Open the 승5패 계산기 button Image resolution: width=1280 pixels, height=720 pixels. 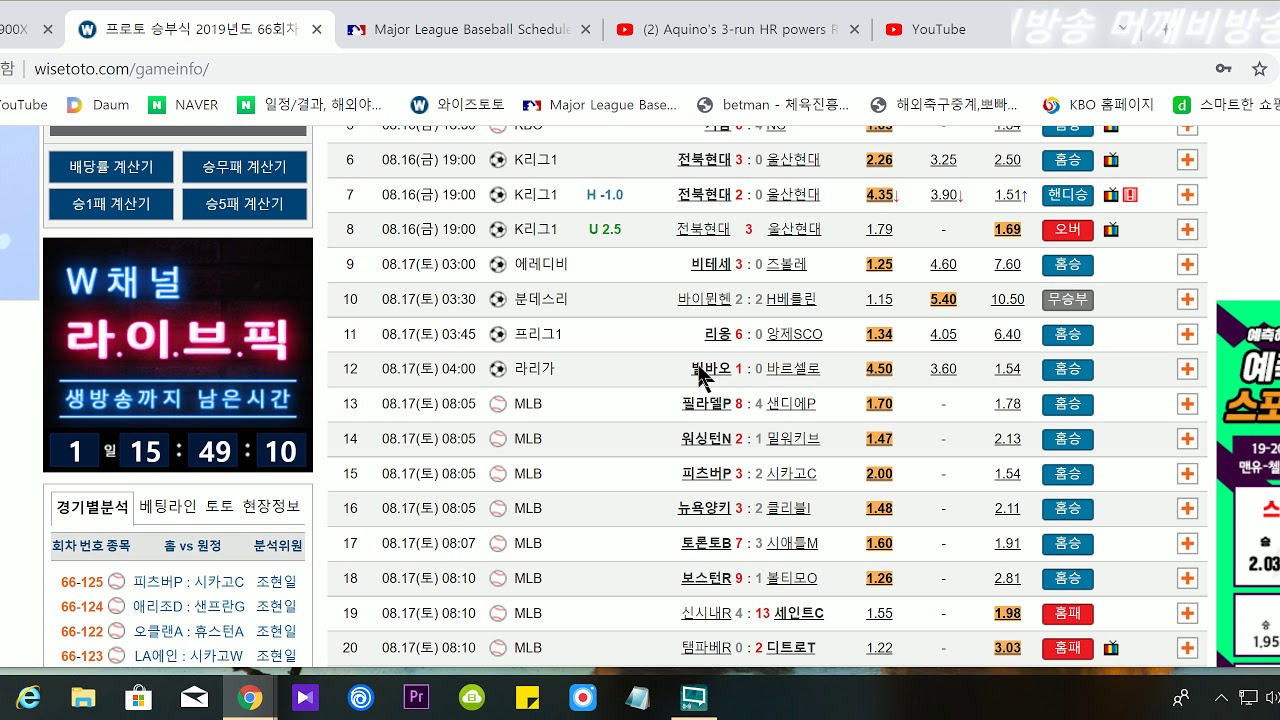click(x=244, y=204)
